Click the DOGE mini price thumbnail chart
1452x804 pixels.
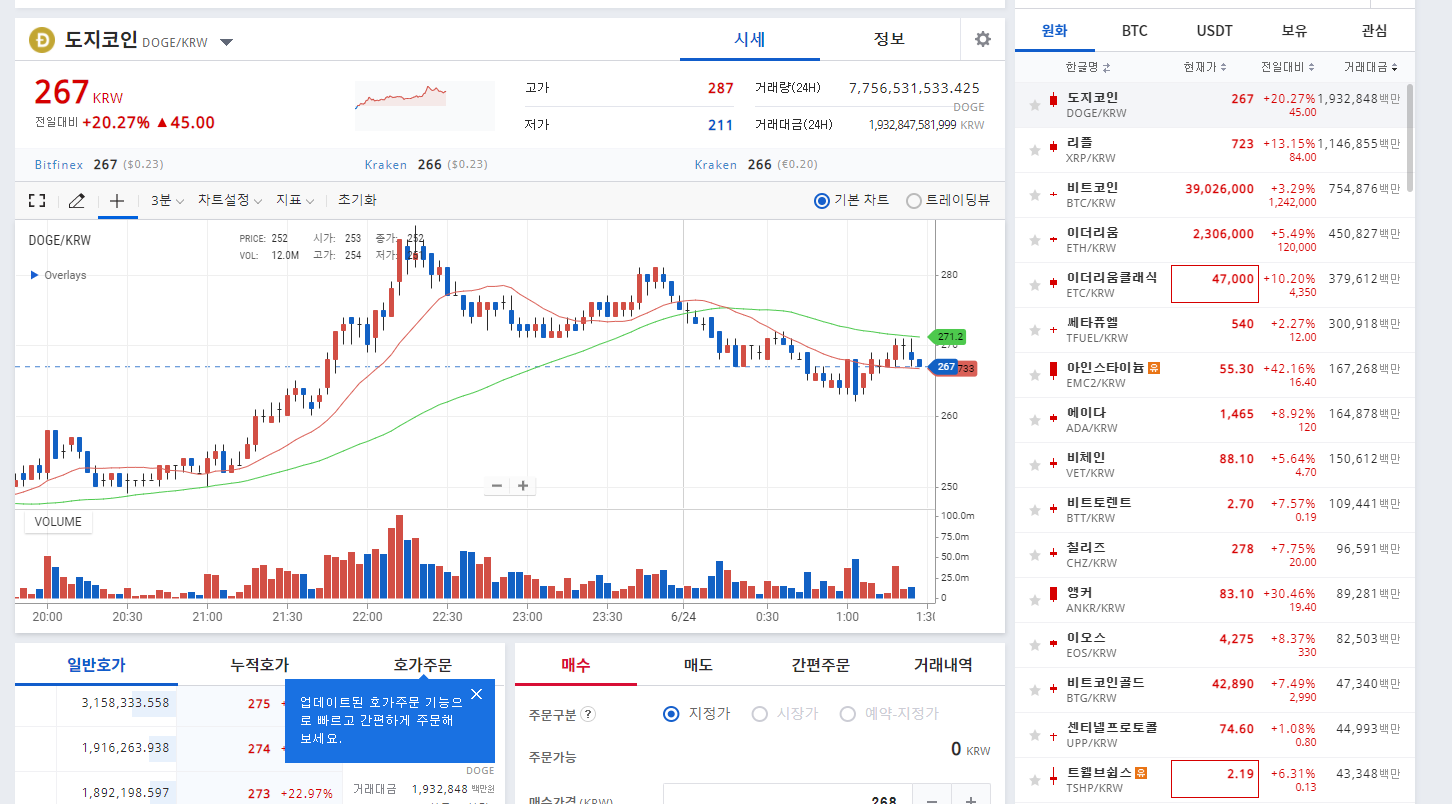424,106
